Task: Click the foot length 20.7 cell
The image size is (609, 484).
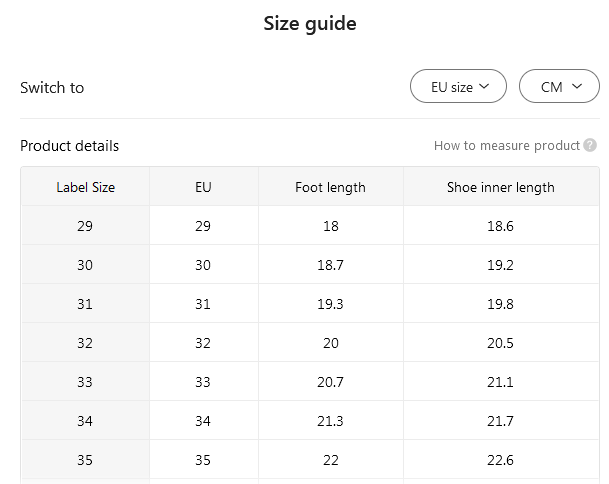Action: 330,382
